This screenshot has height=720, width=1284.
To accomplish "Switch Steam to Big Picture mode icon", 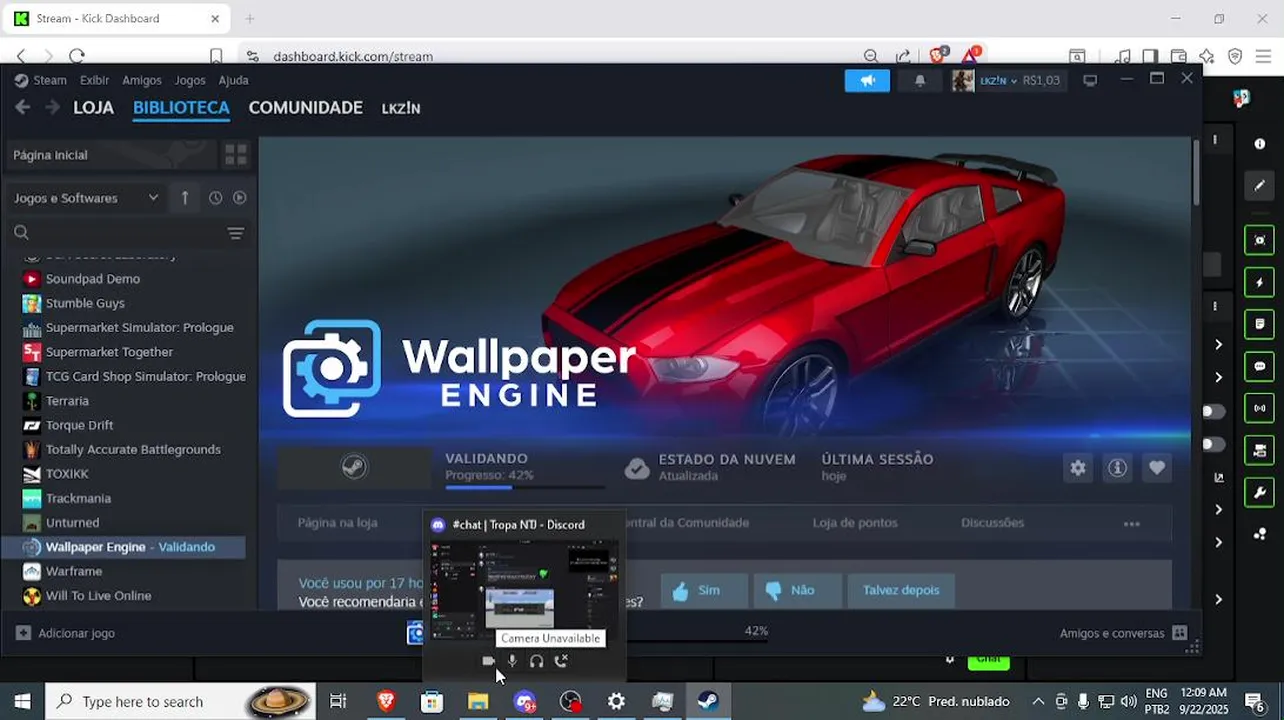I will (x=1090, y=81).
